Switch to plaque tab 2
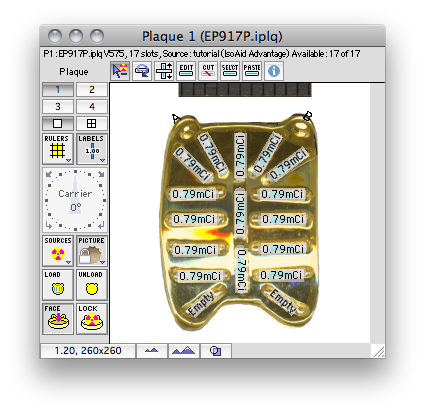Screen dimensions: 425x413 coord(92,89)
